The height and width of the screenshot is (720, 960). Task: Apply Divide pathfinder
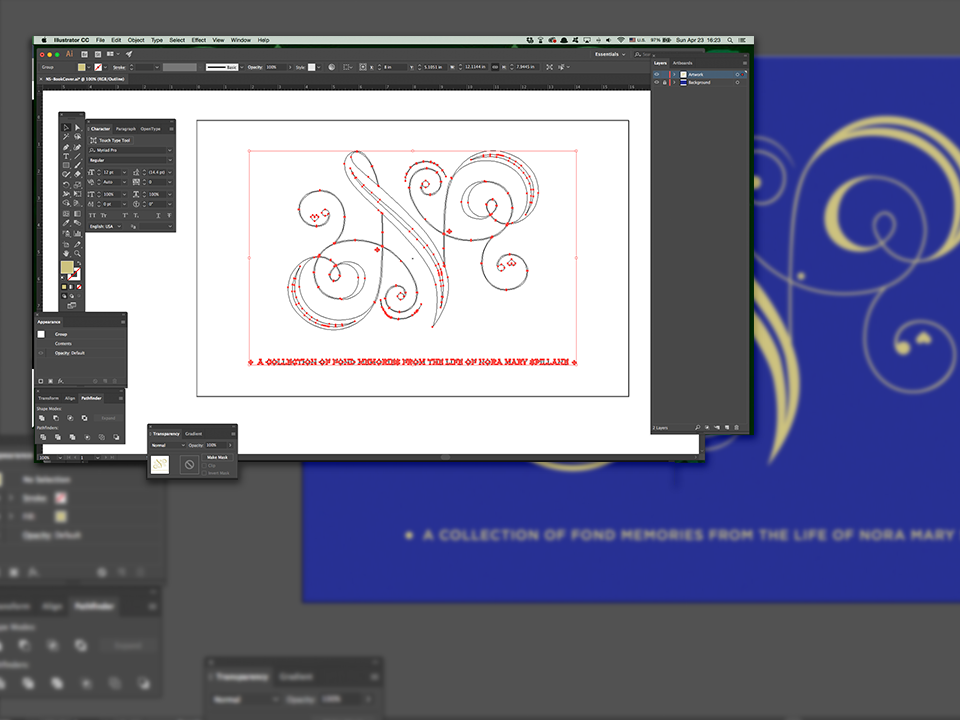43,437
